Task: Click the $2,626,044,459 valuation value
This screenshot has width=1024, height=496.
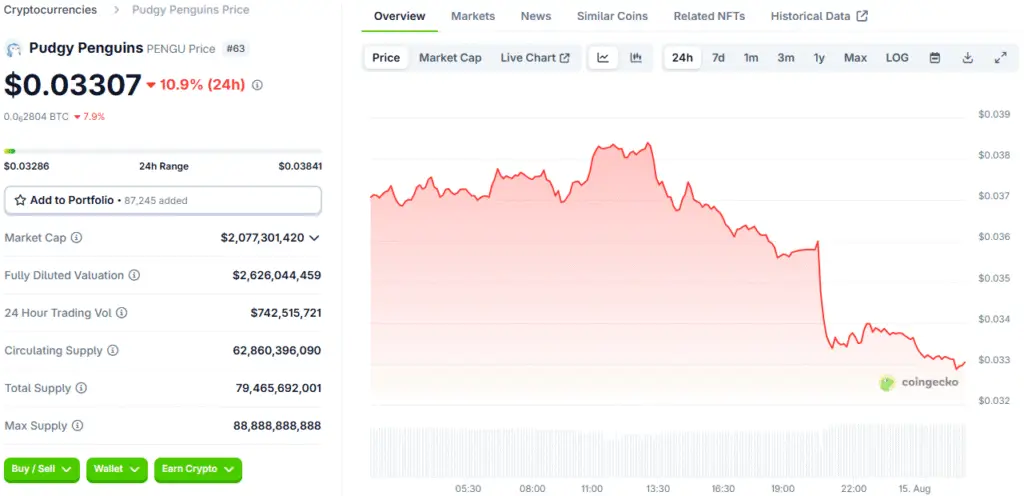Action: point(277,275)
